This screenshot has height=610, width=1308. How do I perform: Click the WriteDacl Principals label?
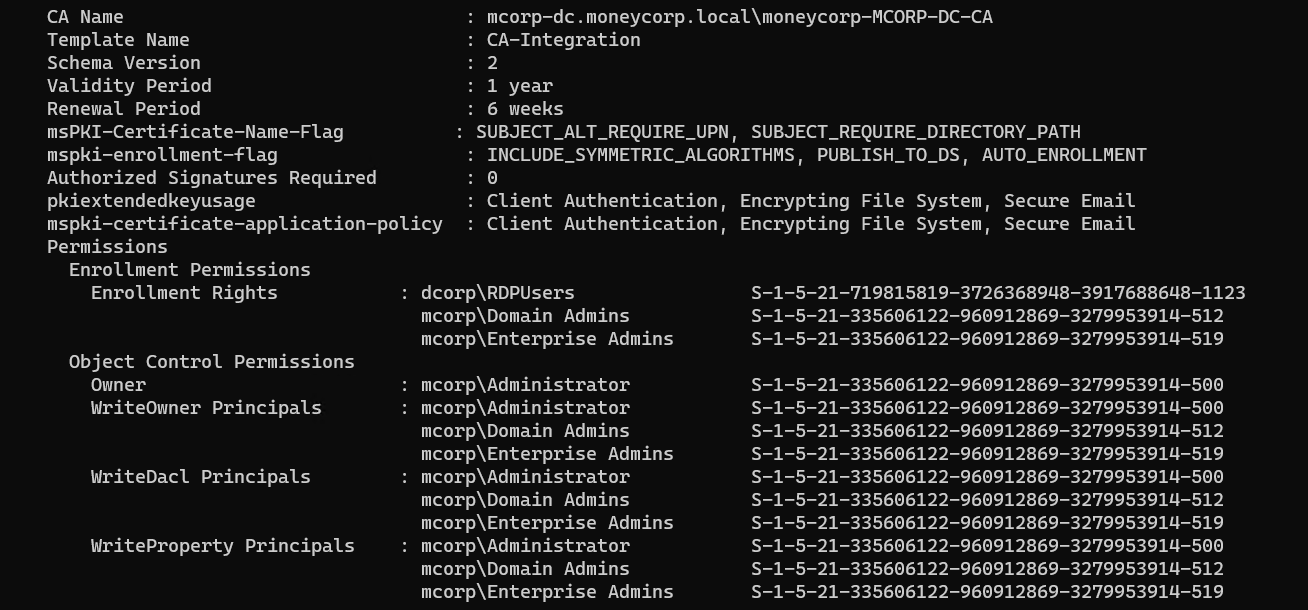click(201, 477)
